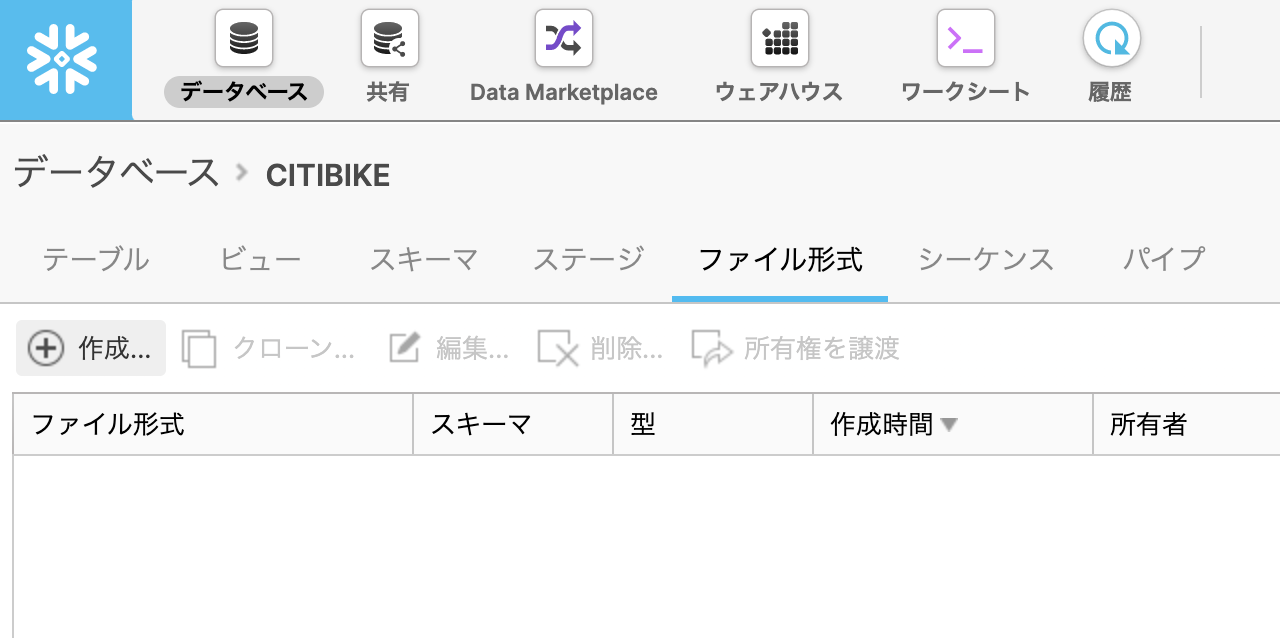View the 履歴 (History) icon
1280x638 pixels.
pos(1110,38)
